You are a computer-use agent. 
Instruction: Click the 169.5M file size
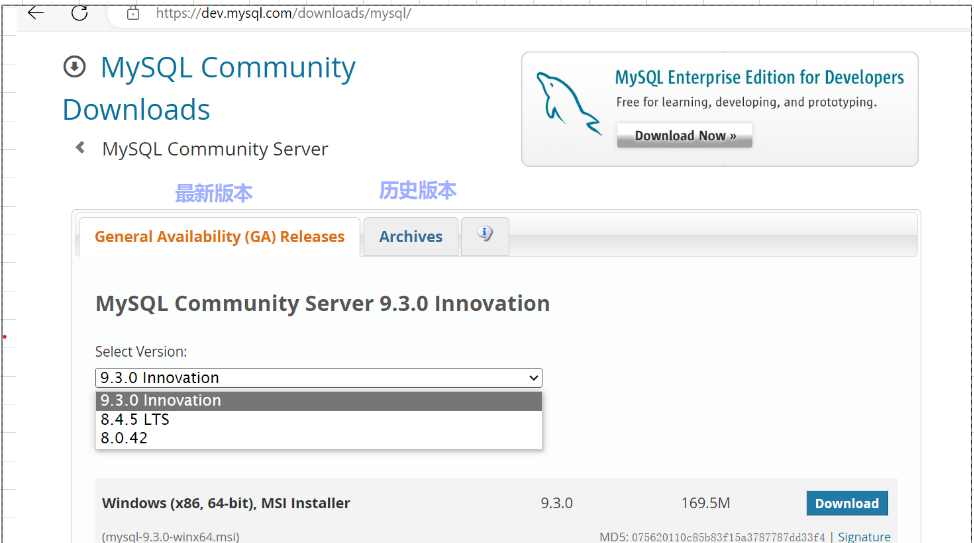click(x=705, y=503)
